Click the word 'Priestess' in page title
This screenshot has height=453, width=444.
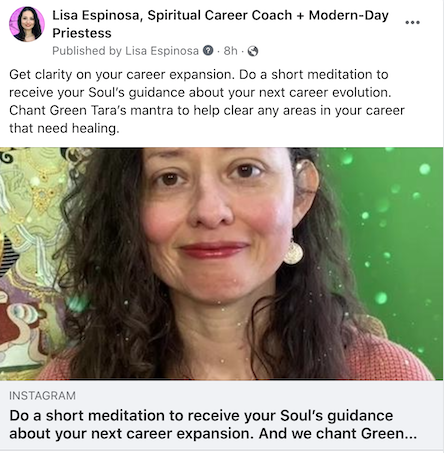pos(82,33)
